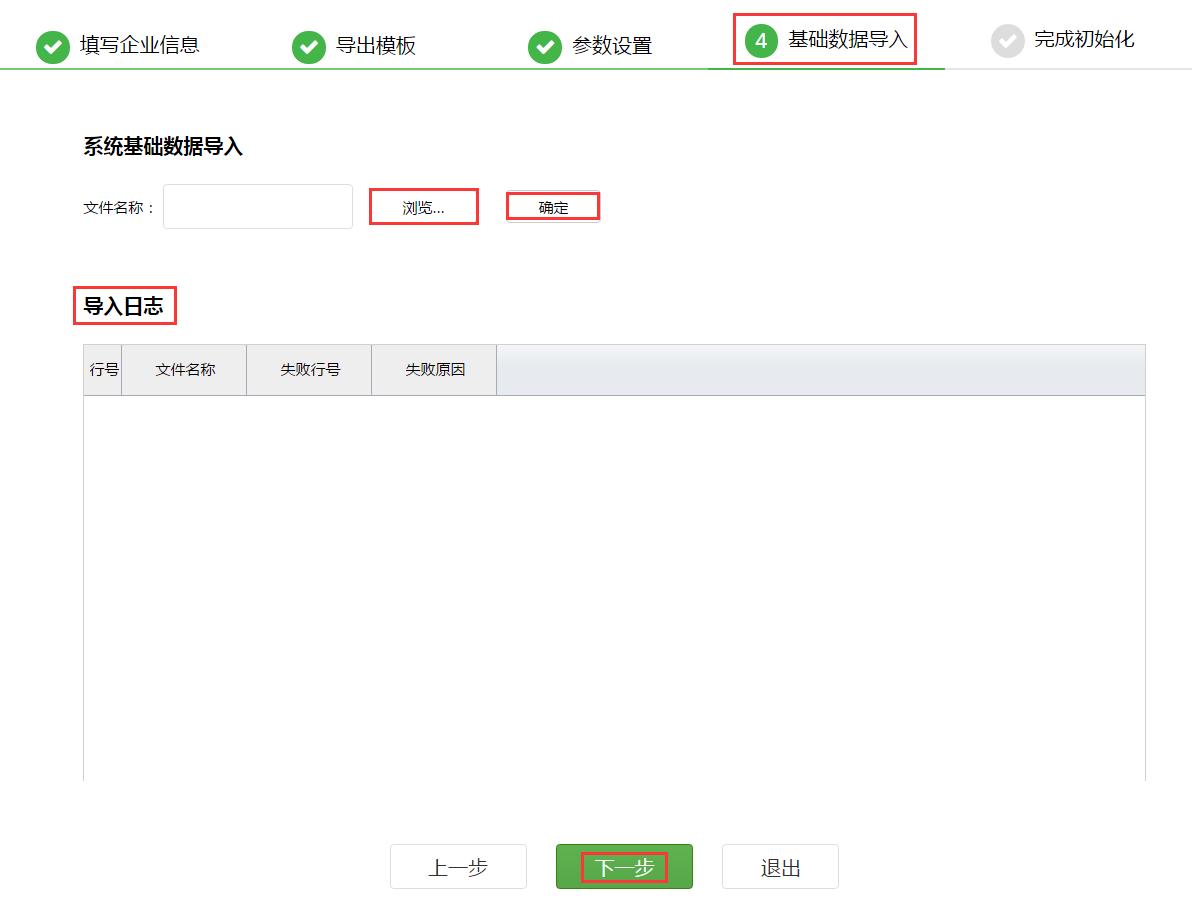Click the 文件名称 text input box
The width and height of the screenshot is (1192, 899).
click(258, 206)
